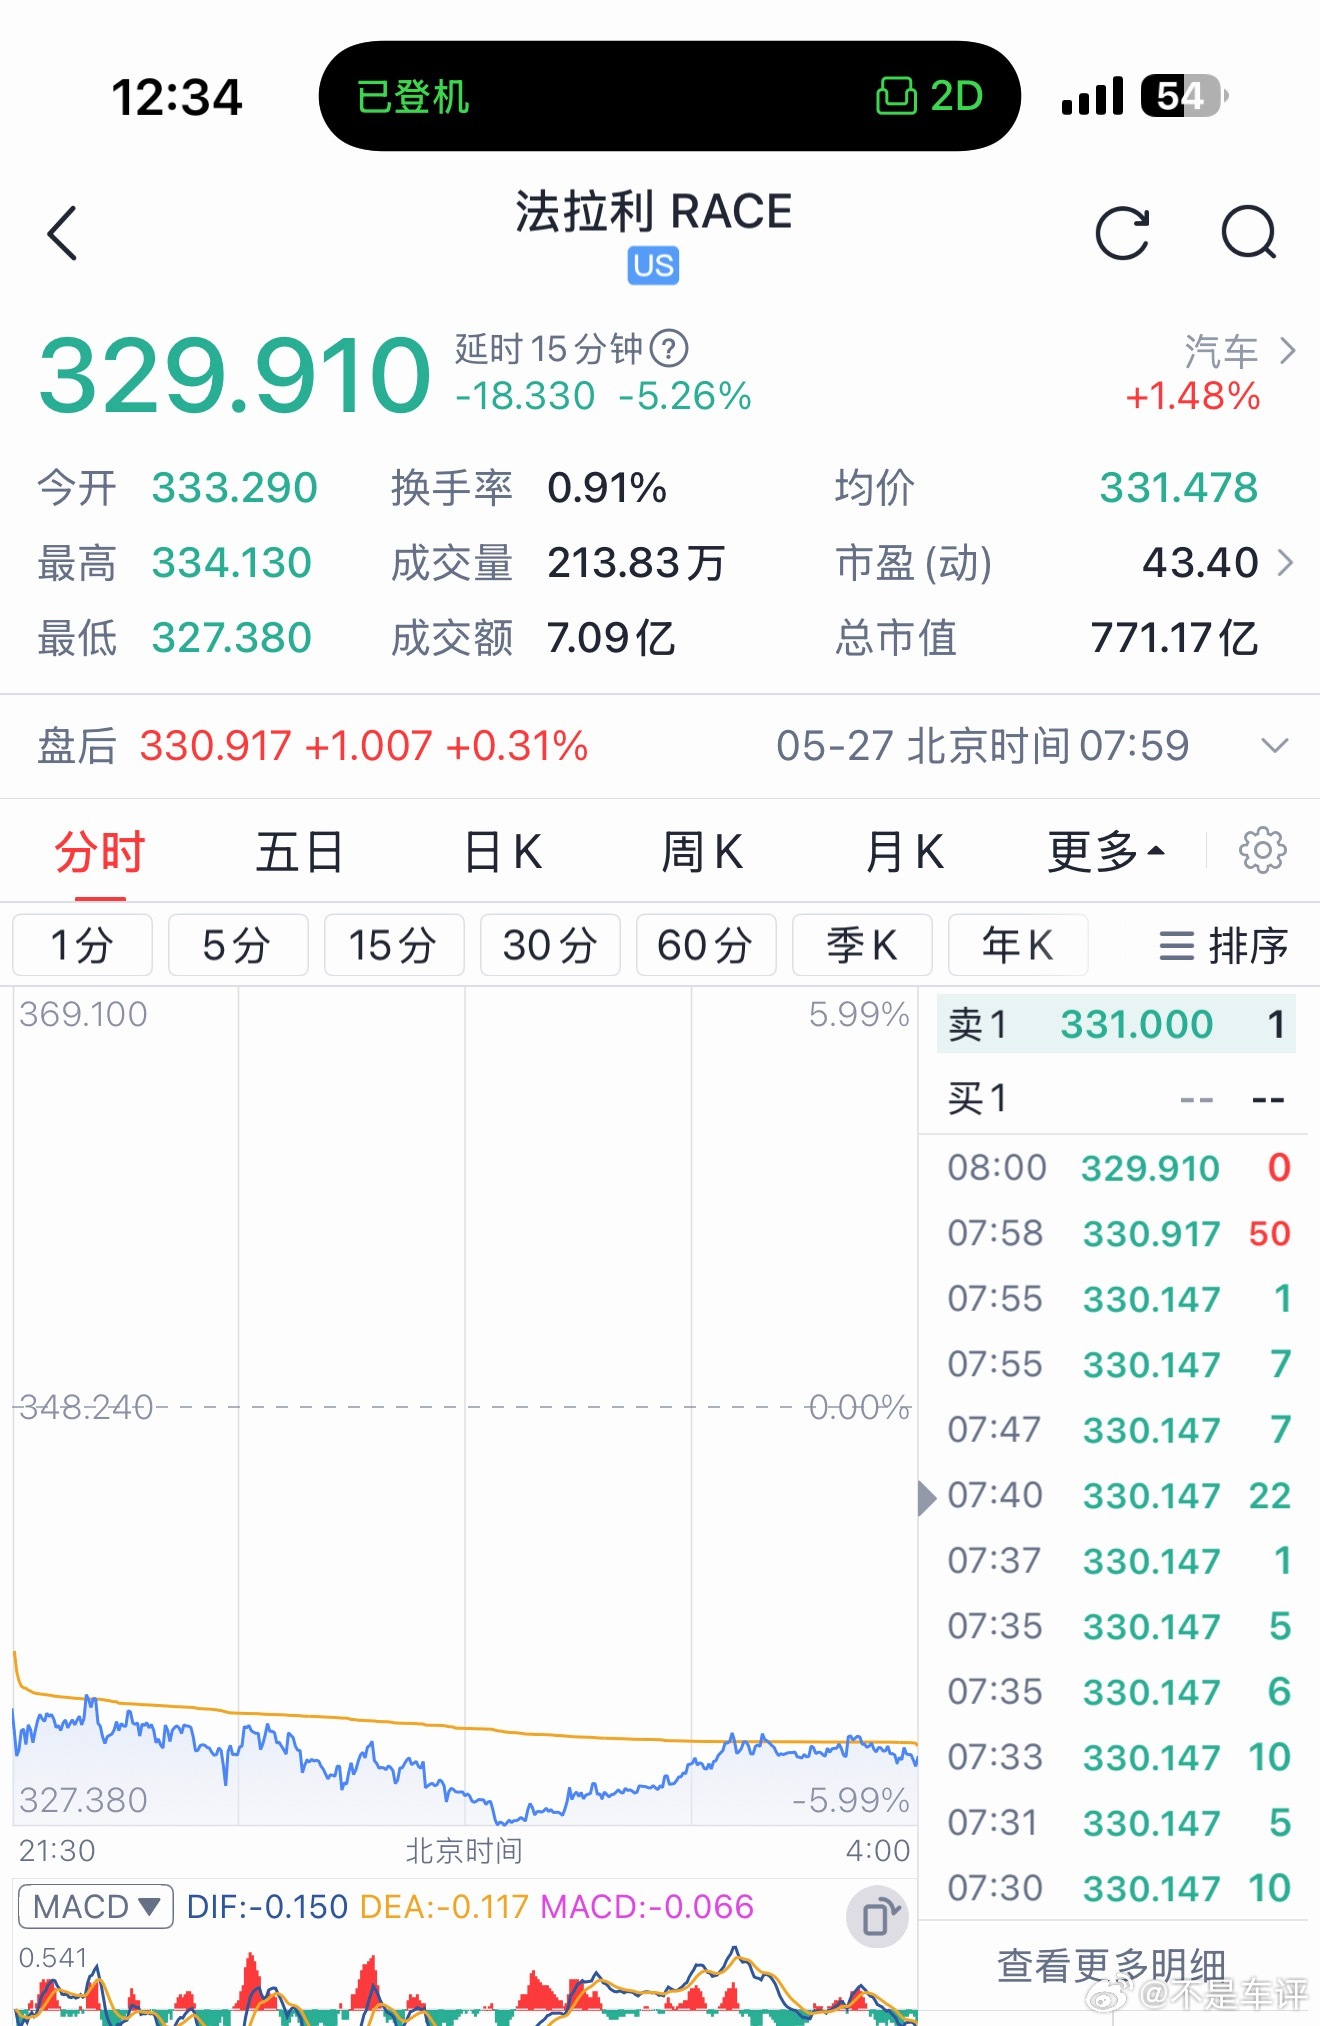Tap the 07:37 330.147 trade row
The image size is (1320, 2026).
[1118, 1561]
